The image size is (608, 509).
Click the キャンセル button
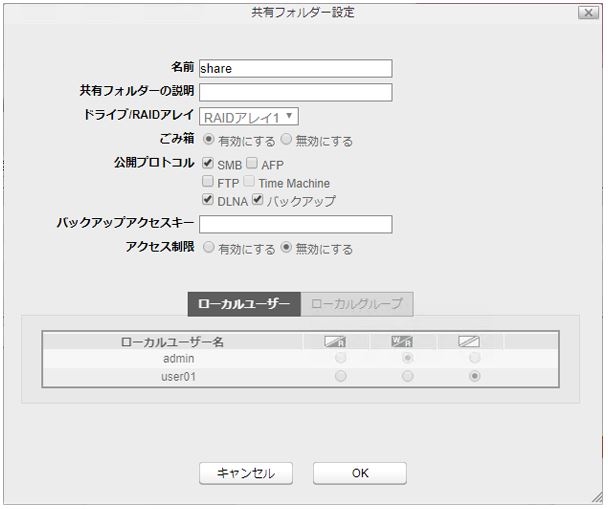(246, 473)
